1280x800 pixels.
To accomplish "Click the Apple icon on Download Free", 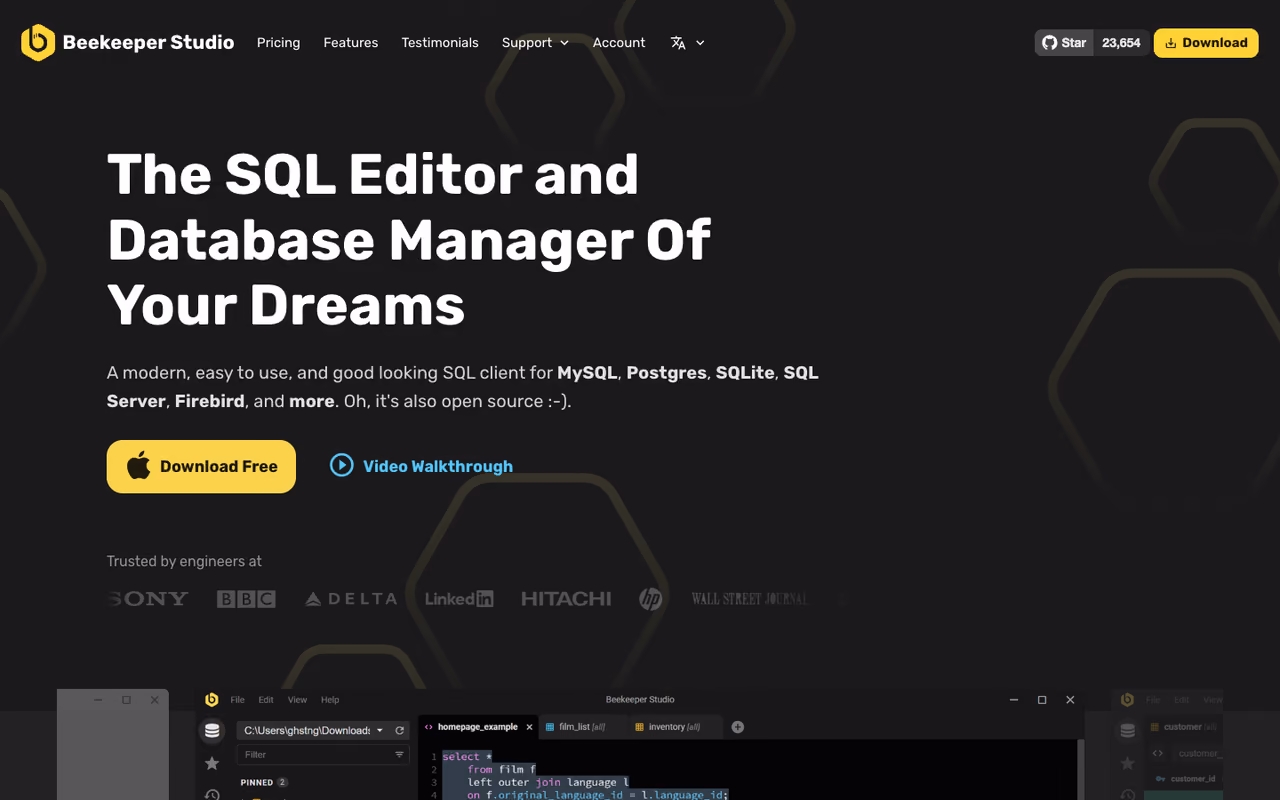I will coord(139,466).
